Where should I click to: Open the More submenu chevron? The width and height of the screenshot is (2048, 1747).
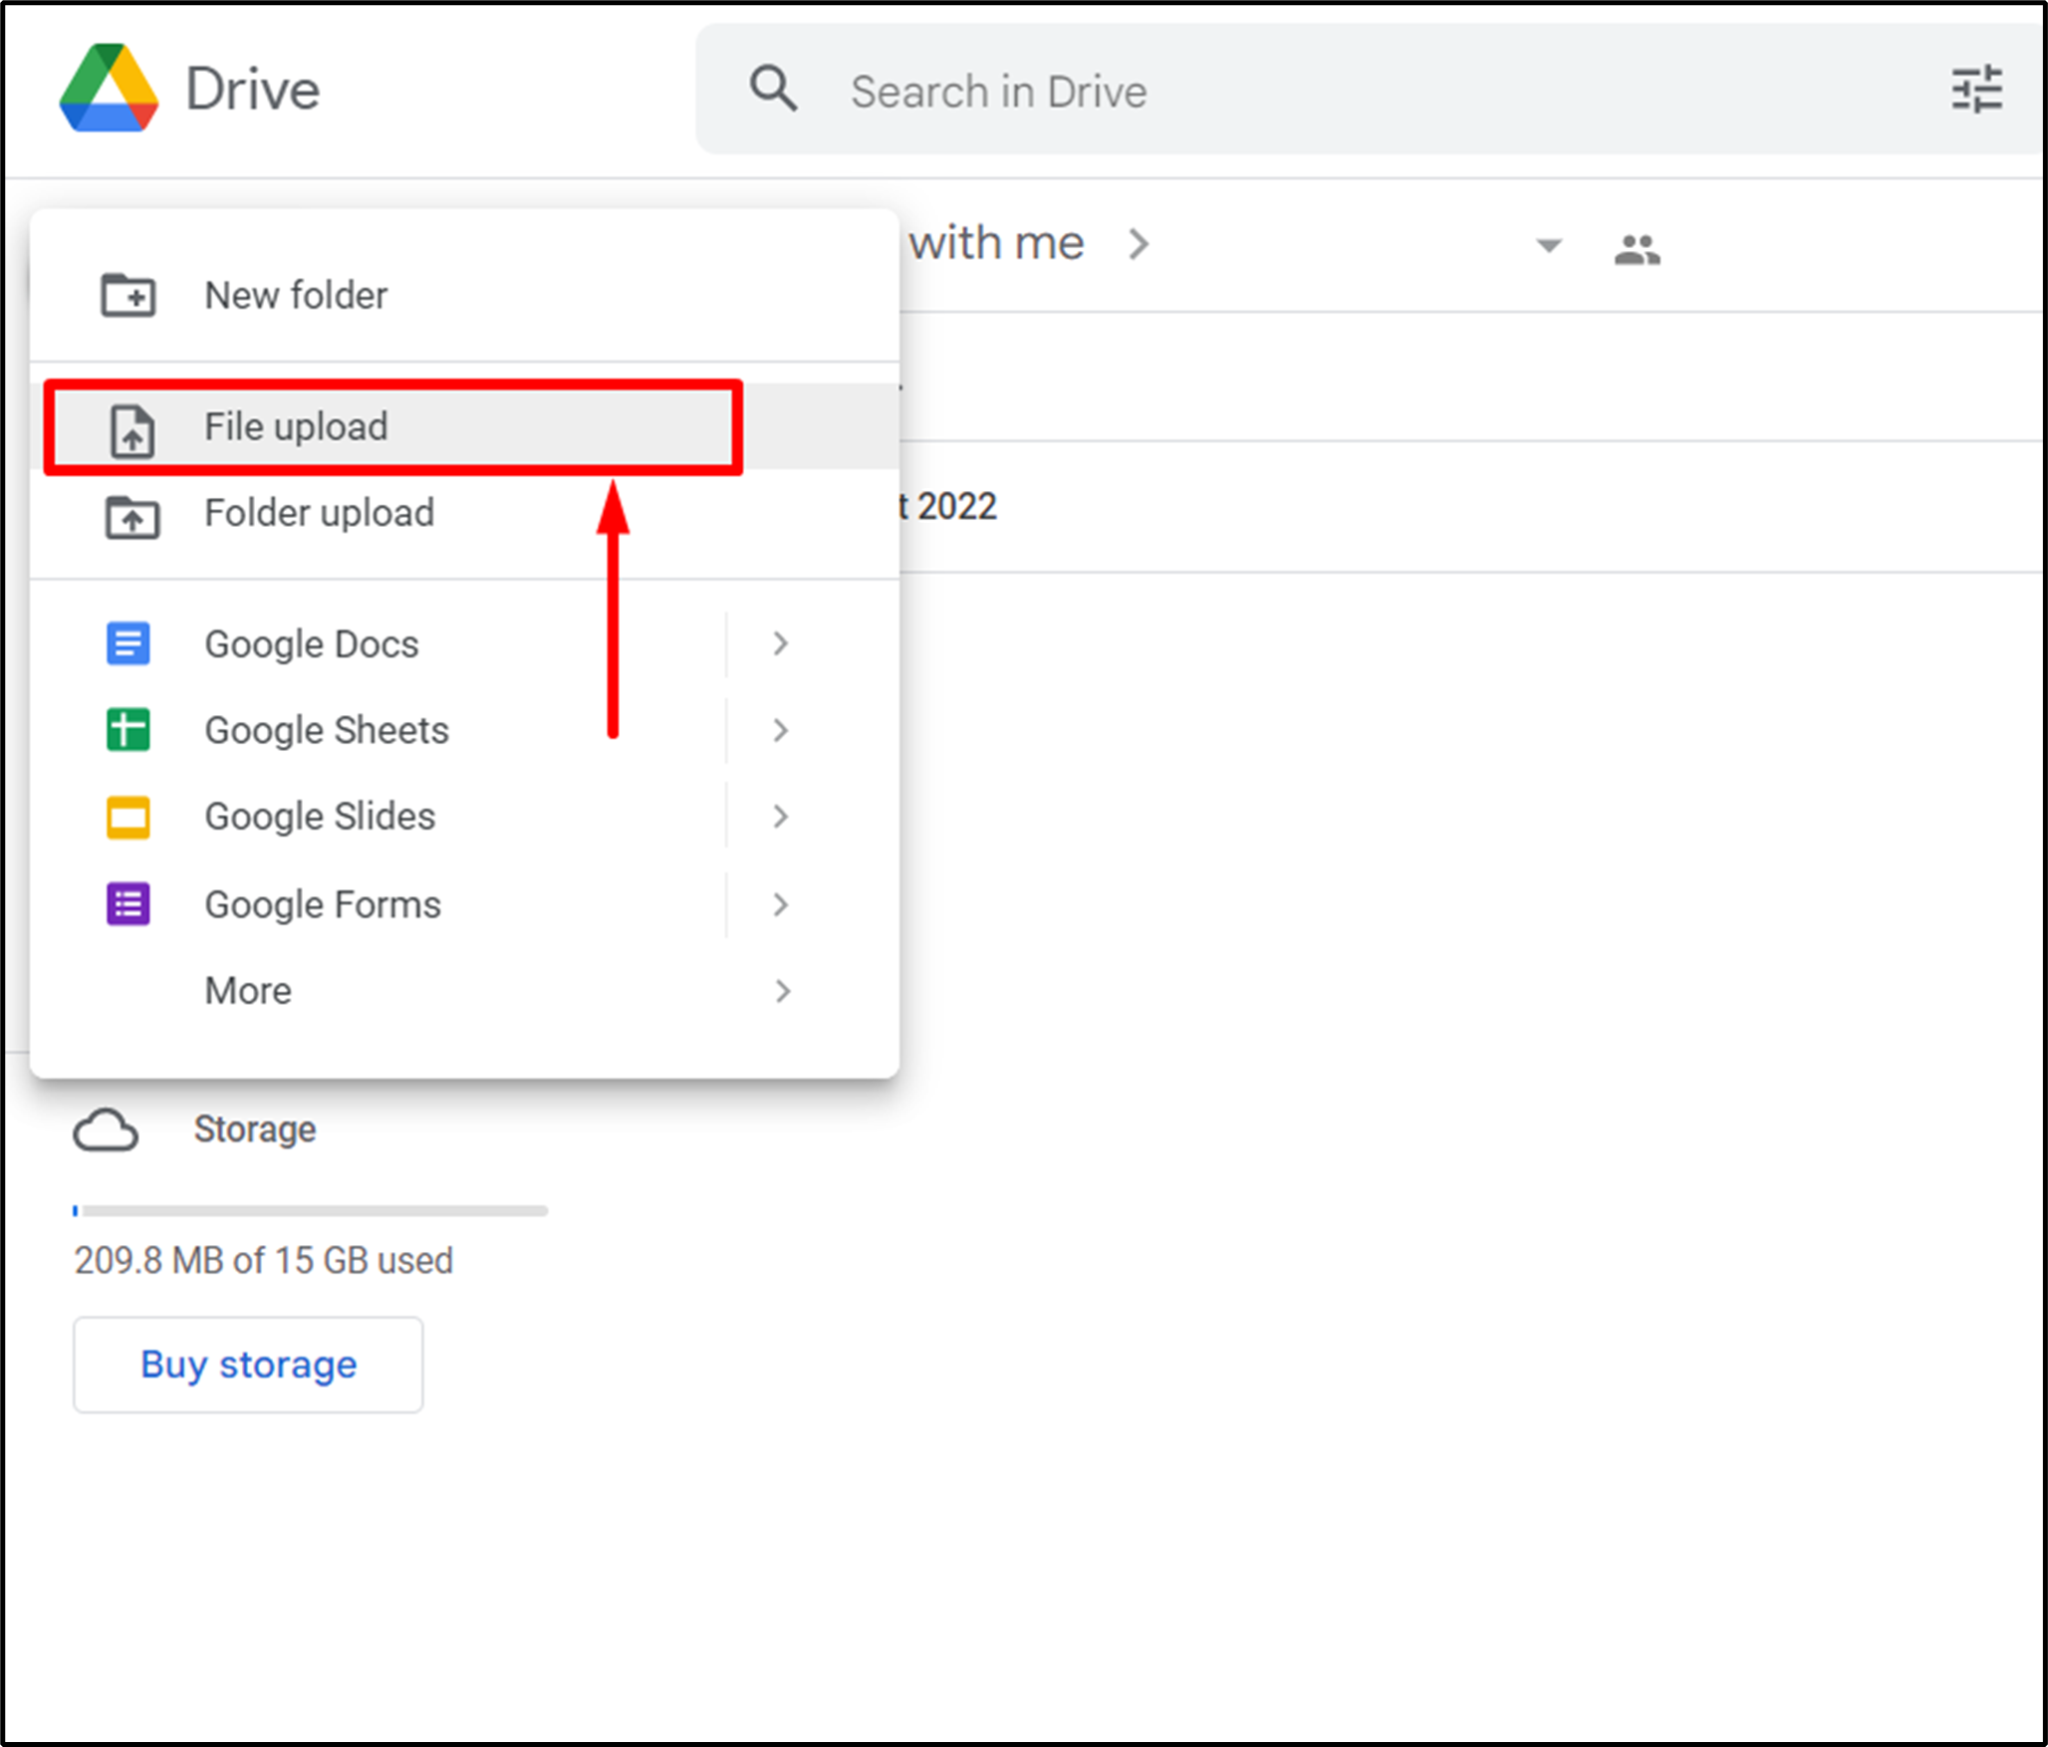click(783, 990)
